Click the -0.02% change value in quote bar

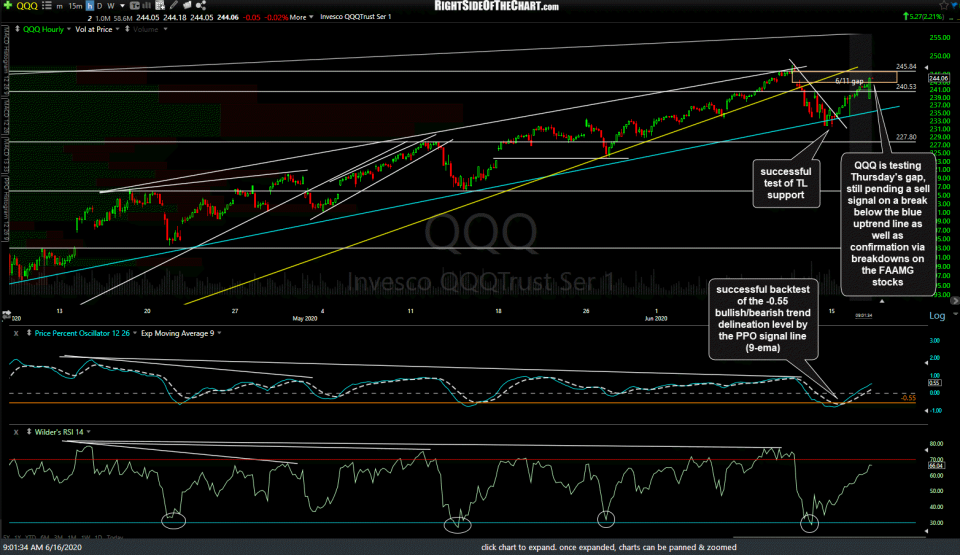(x=276, y=17)
